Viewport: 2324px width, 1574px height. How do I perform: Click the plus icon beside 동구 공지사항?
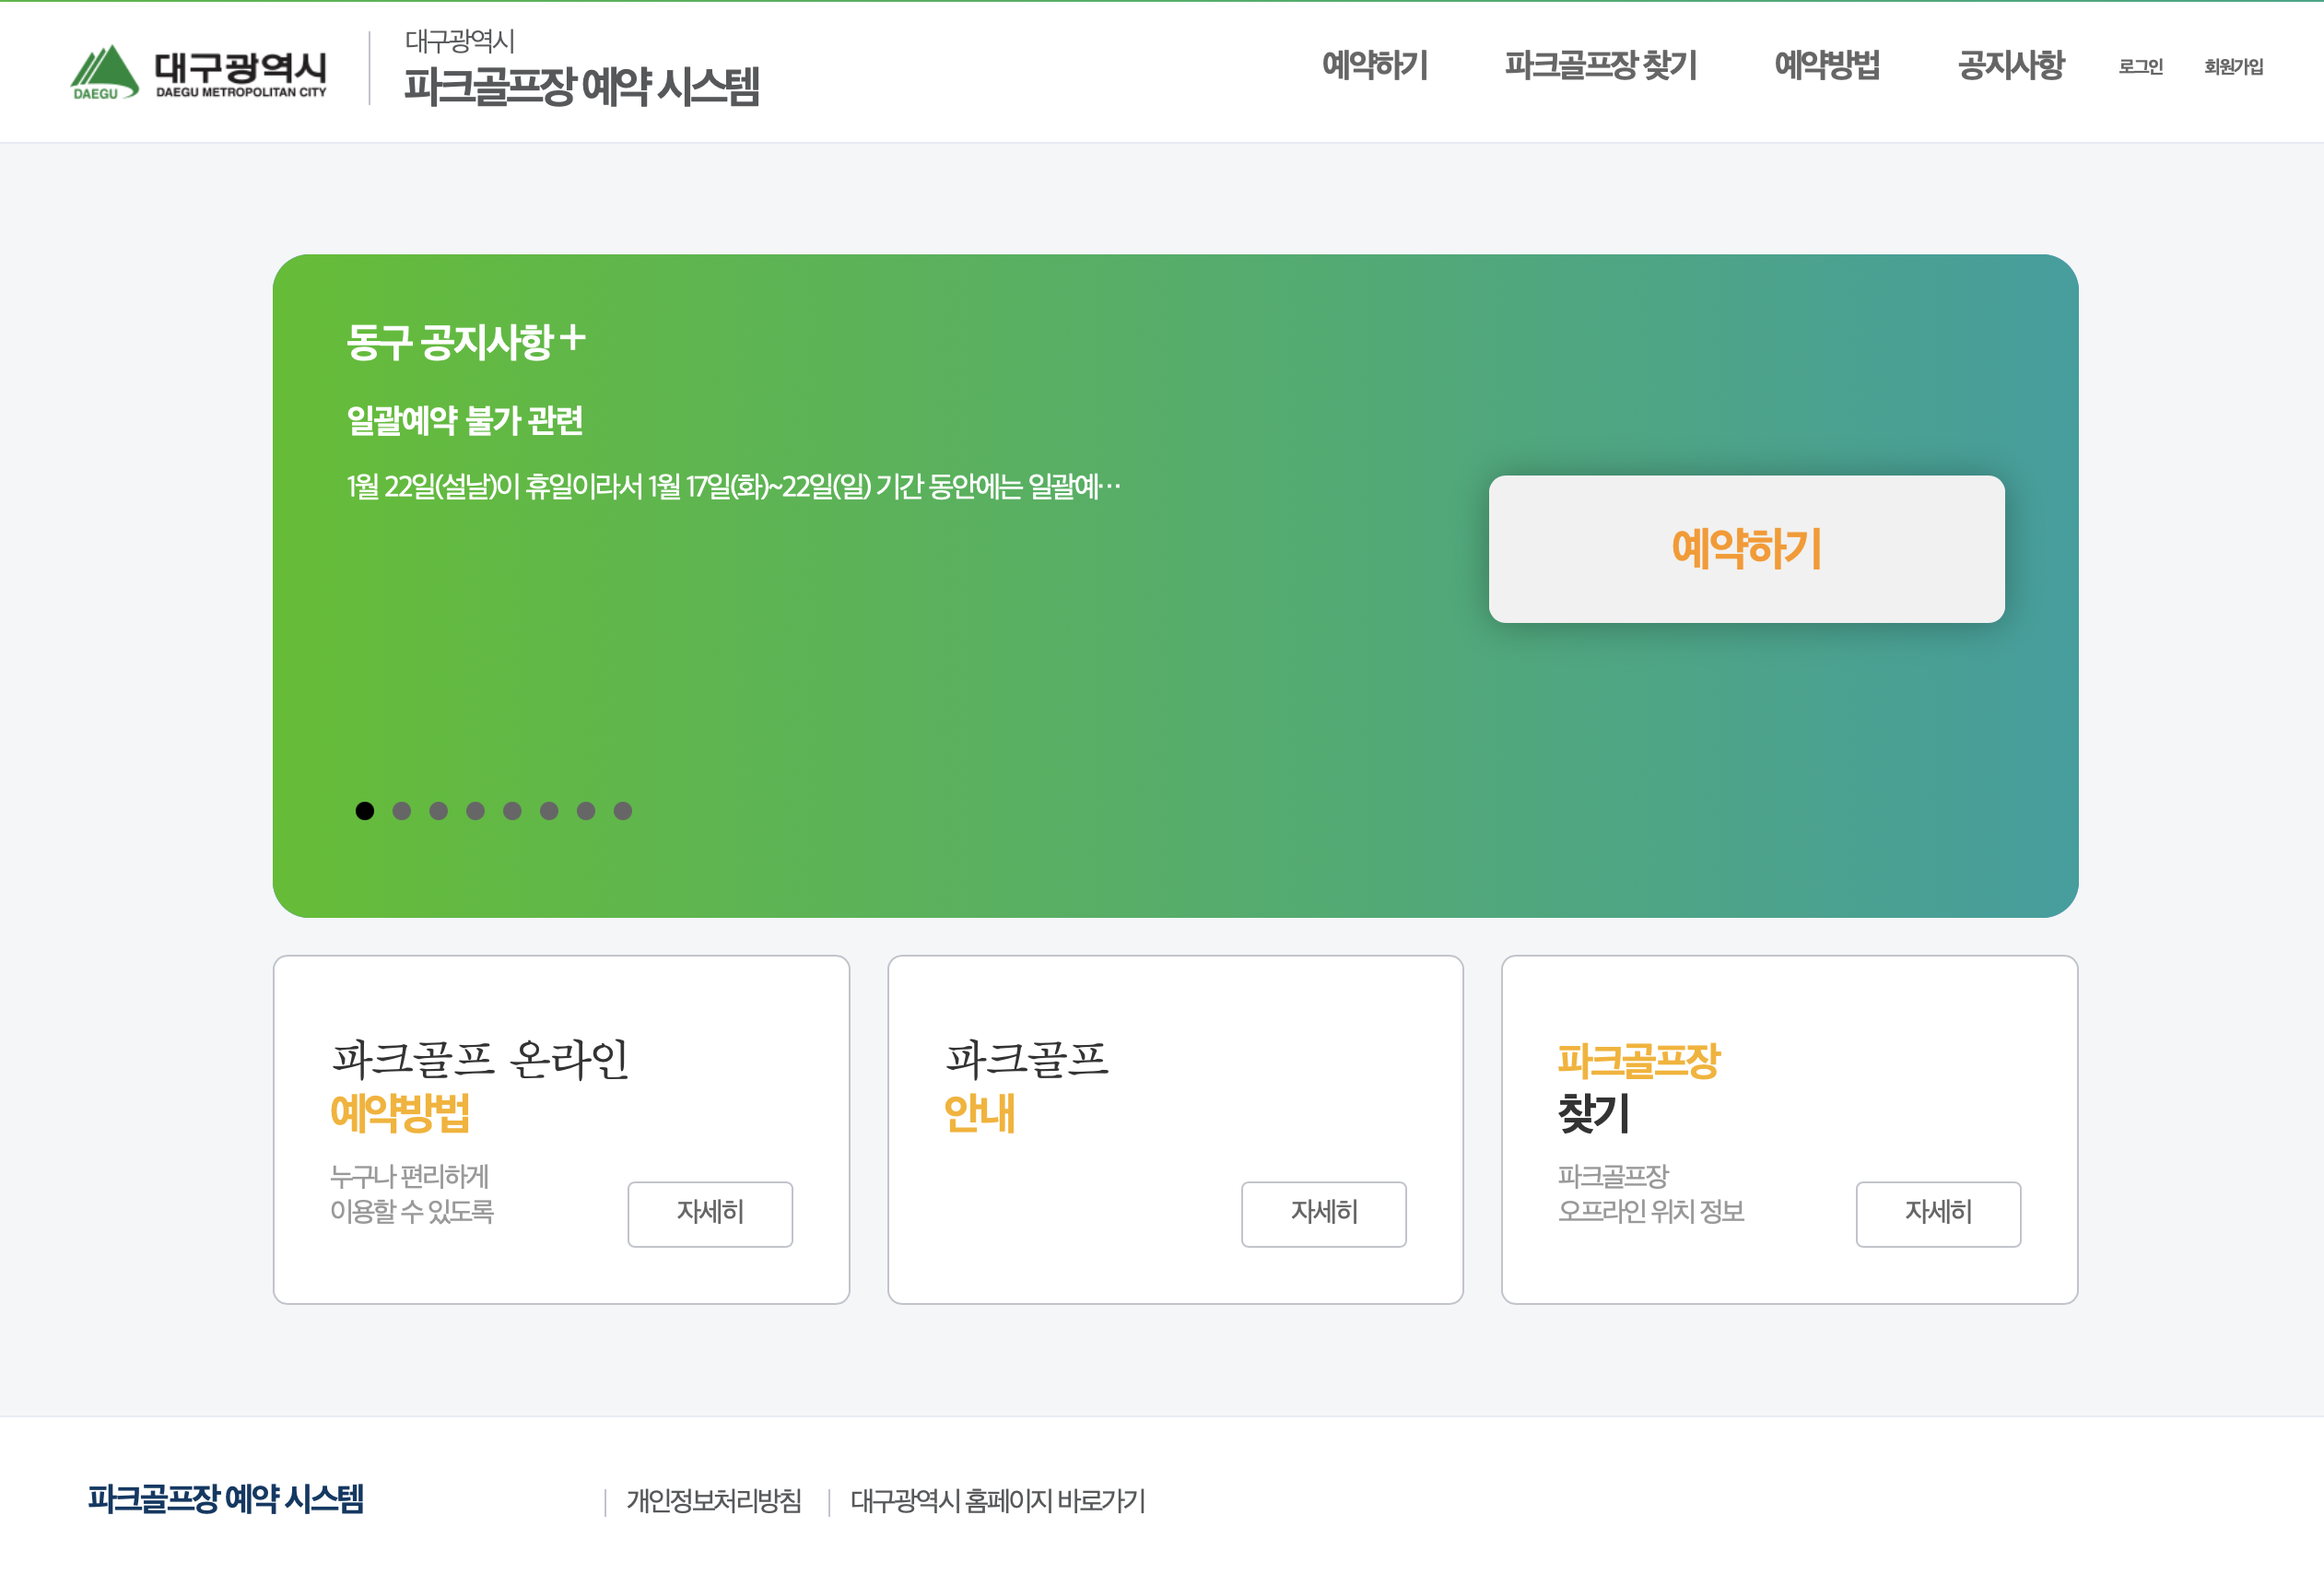tap(573, 339)
